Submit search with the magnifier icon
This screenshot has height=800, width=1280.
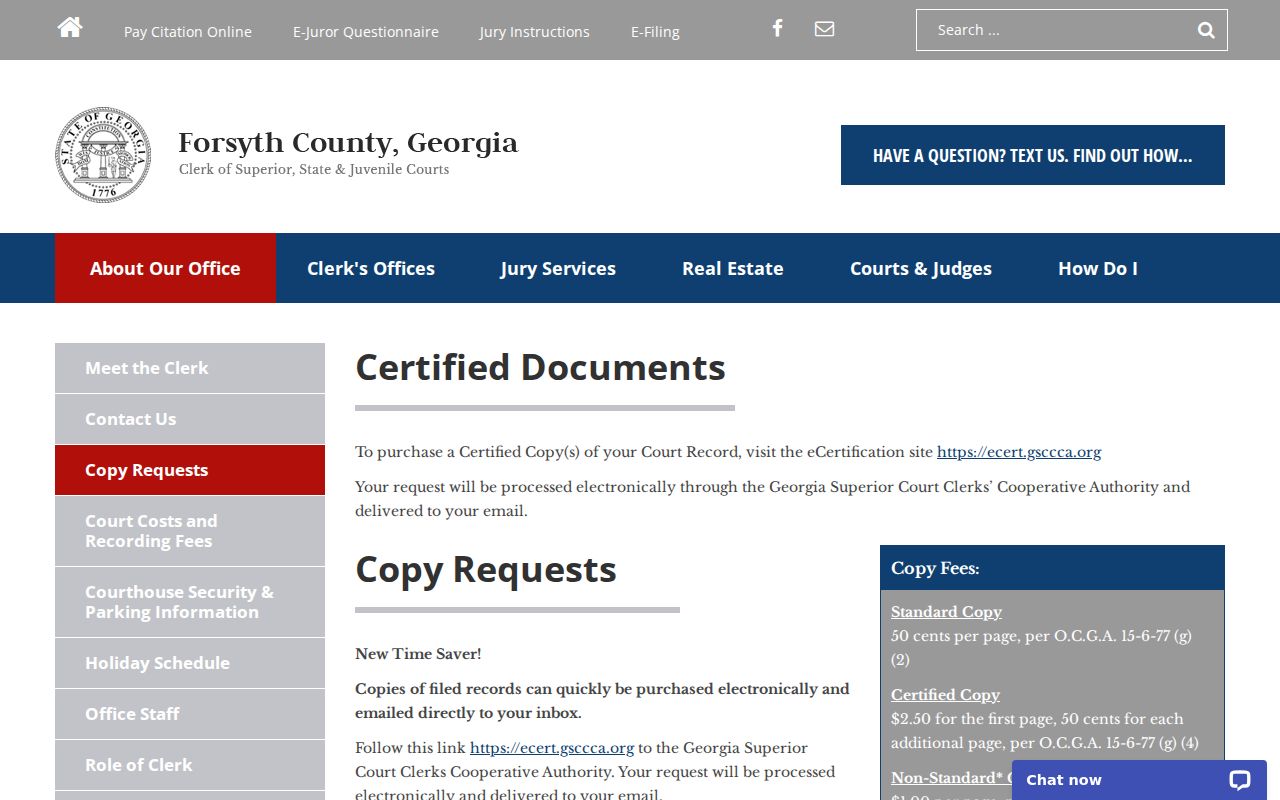pos(1206,30)
